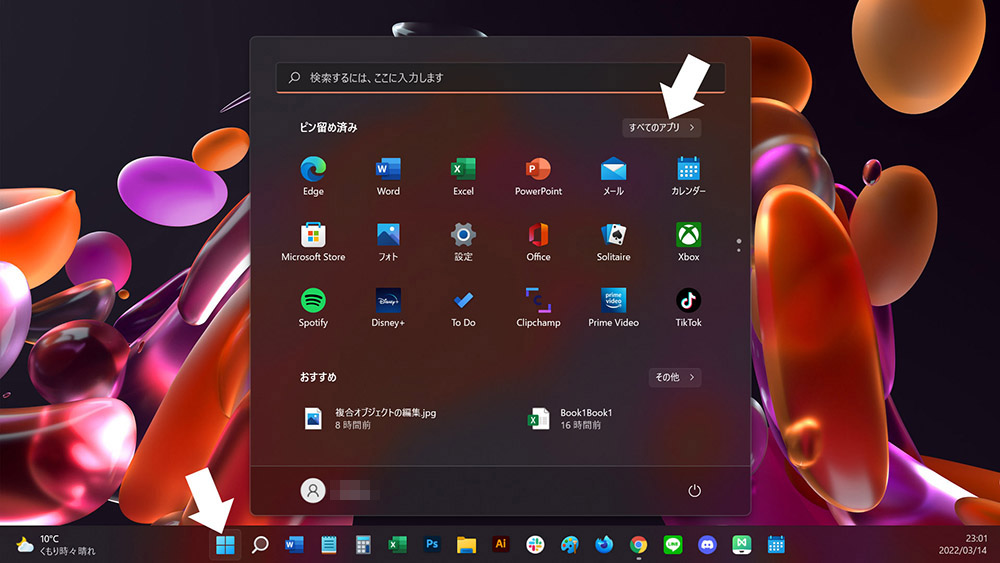1000x563 pixels.
Task: Open Calendar icon on the taskbar
Action: 776,545
